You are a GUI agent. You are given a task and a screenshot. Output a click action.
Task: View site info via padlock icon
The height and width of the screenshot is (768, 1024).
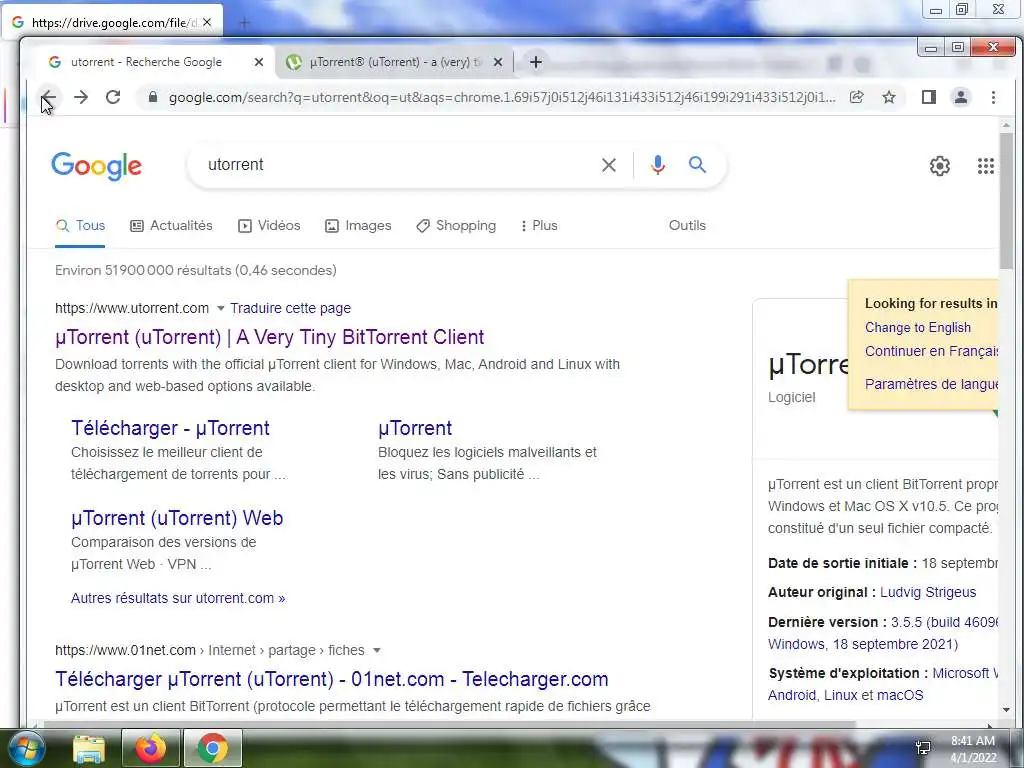(x=153, y=97)
